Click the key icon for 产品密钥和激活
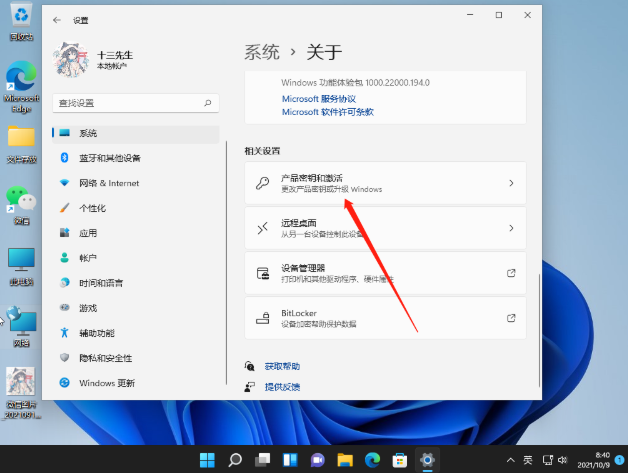 point(262,183)
